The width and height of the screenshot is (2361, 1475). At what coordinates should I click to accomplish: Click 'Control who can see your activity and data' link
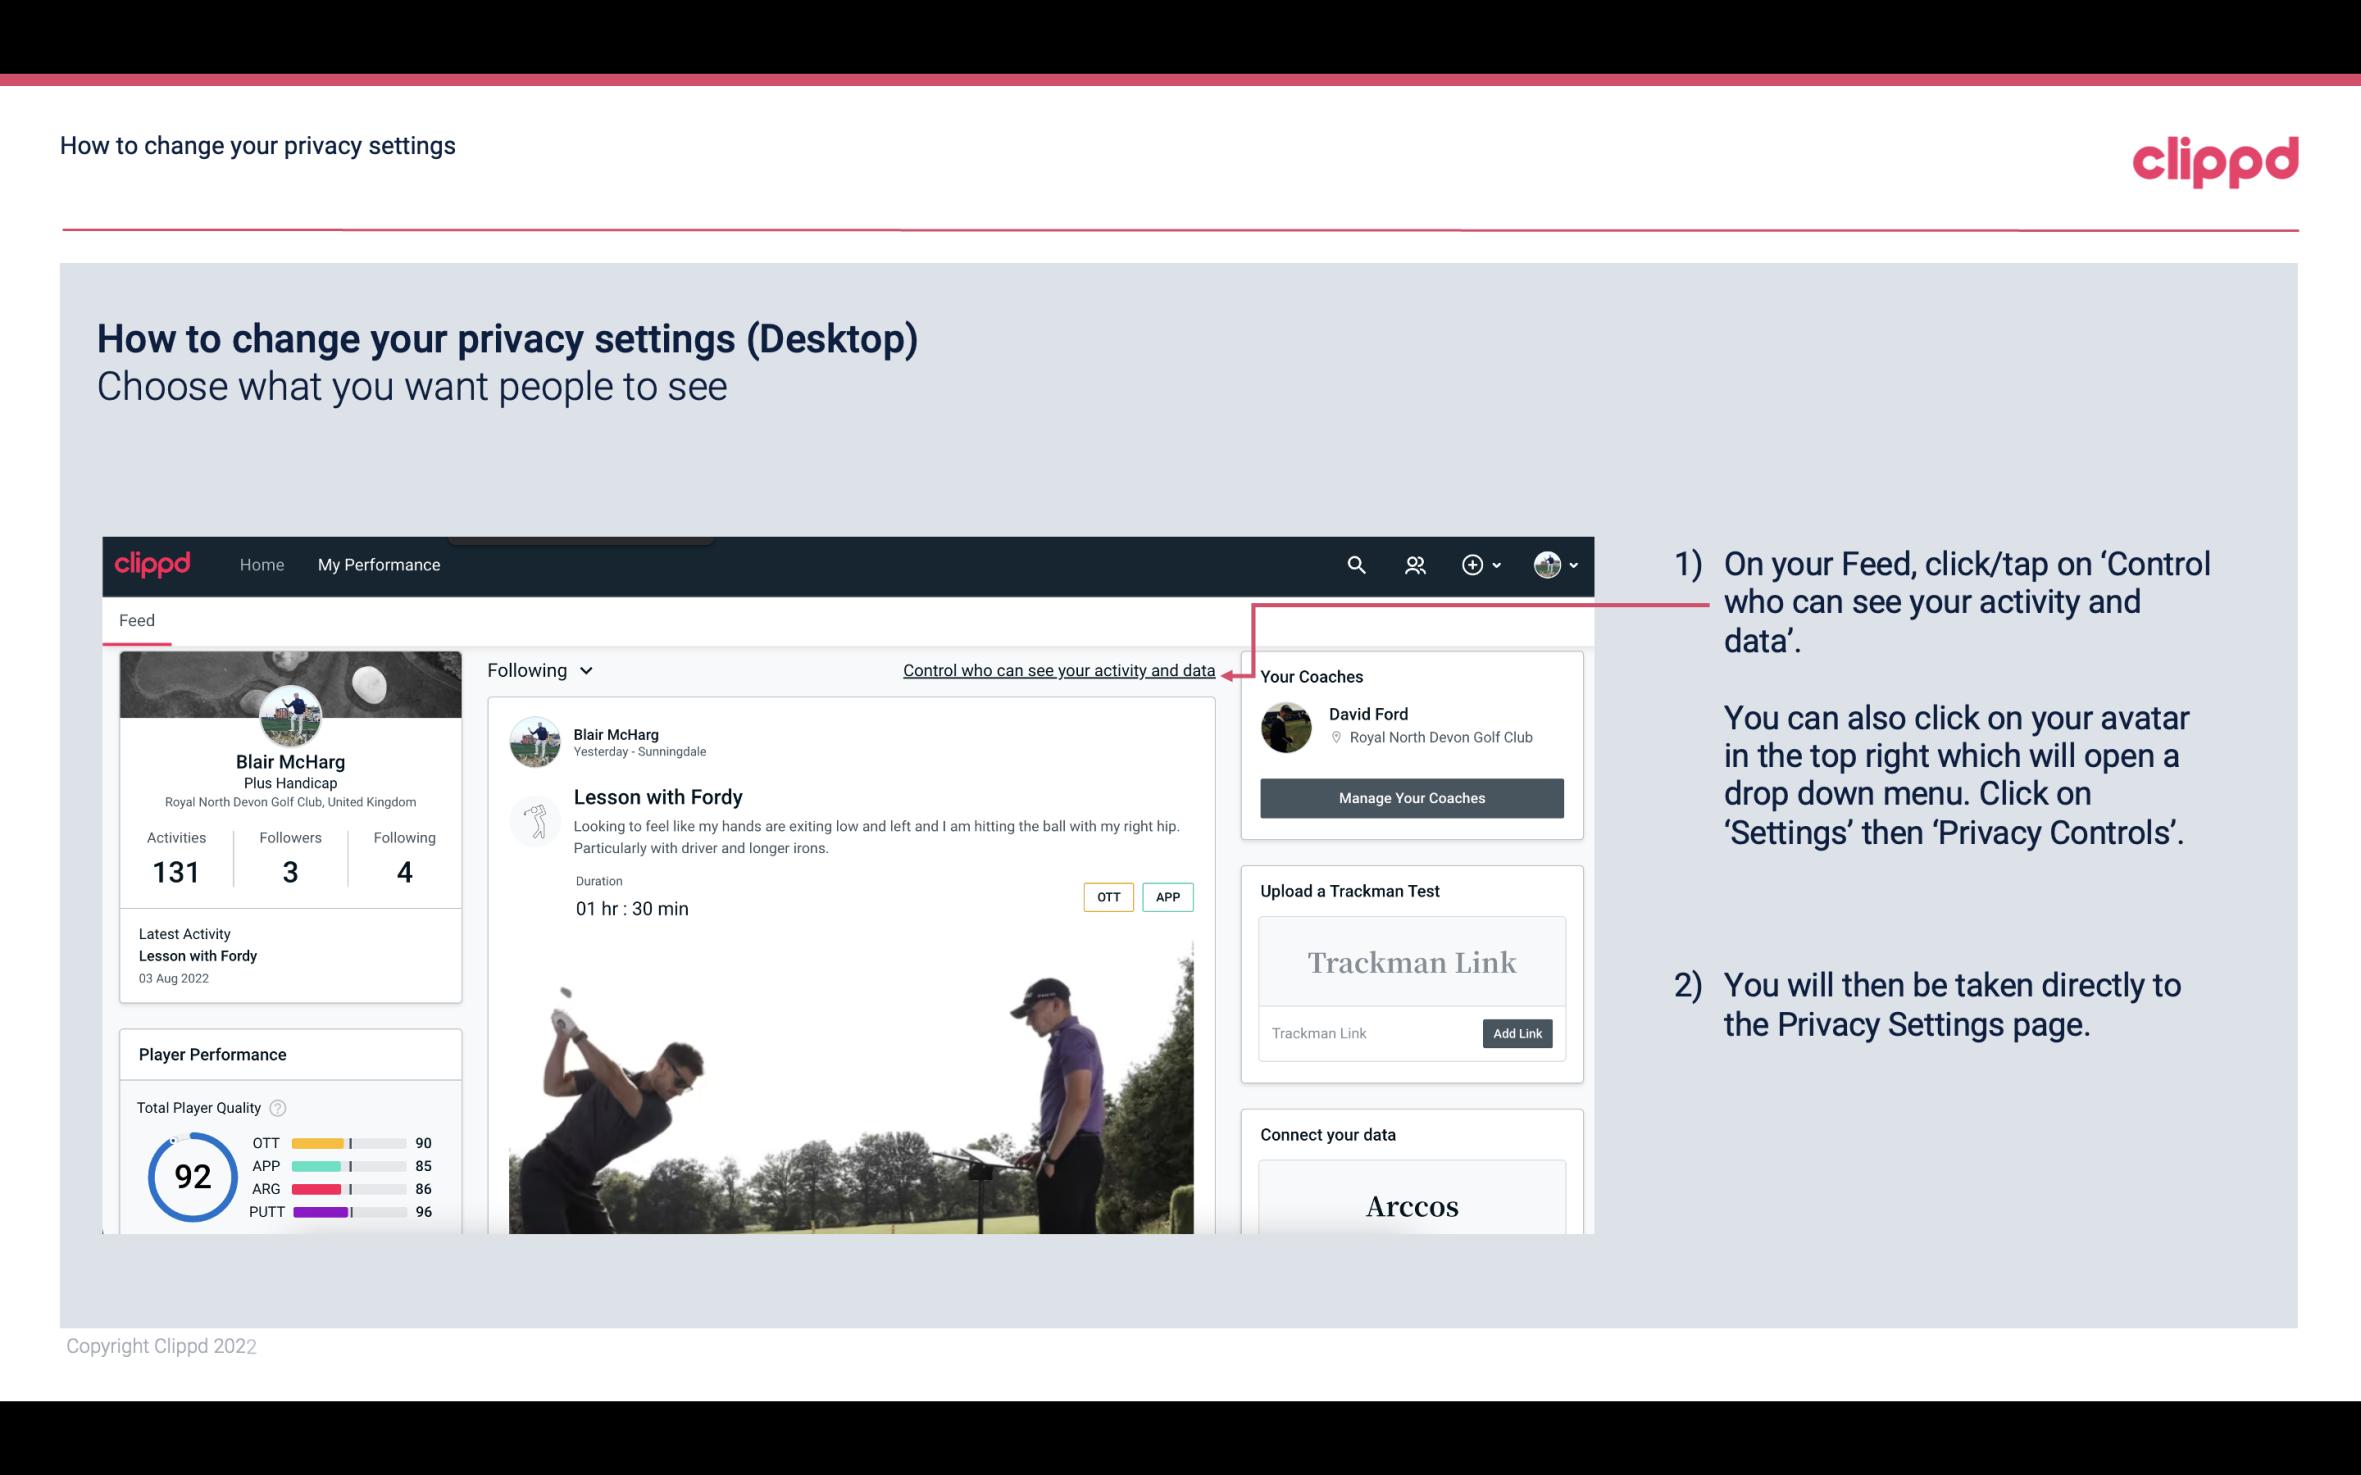1058,670
